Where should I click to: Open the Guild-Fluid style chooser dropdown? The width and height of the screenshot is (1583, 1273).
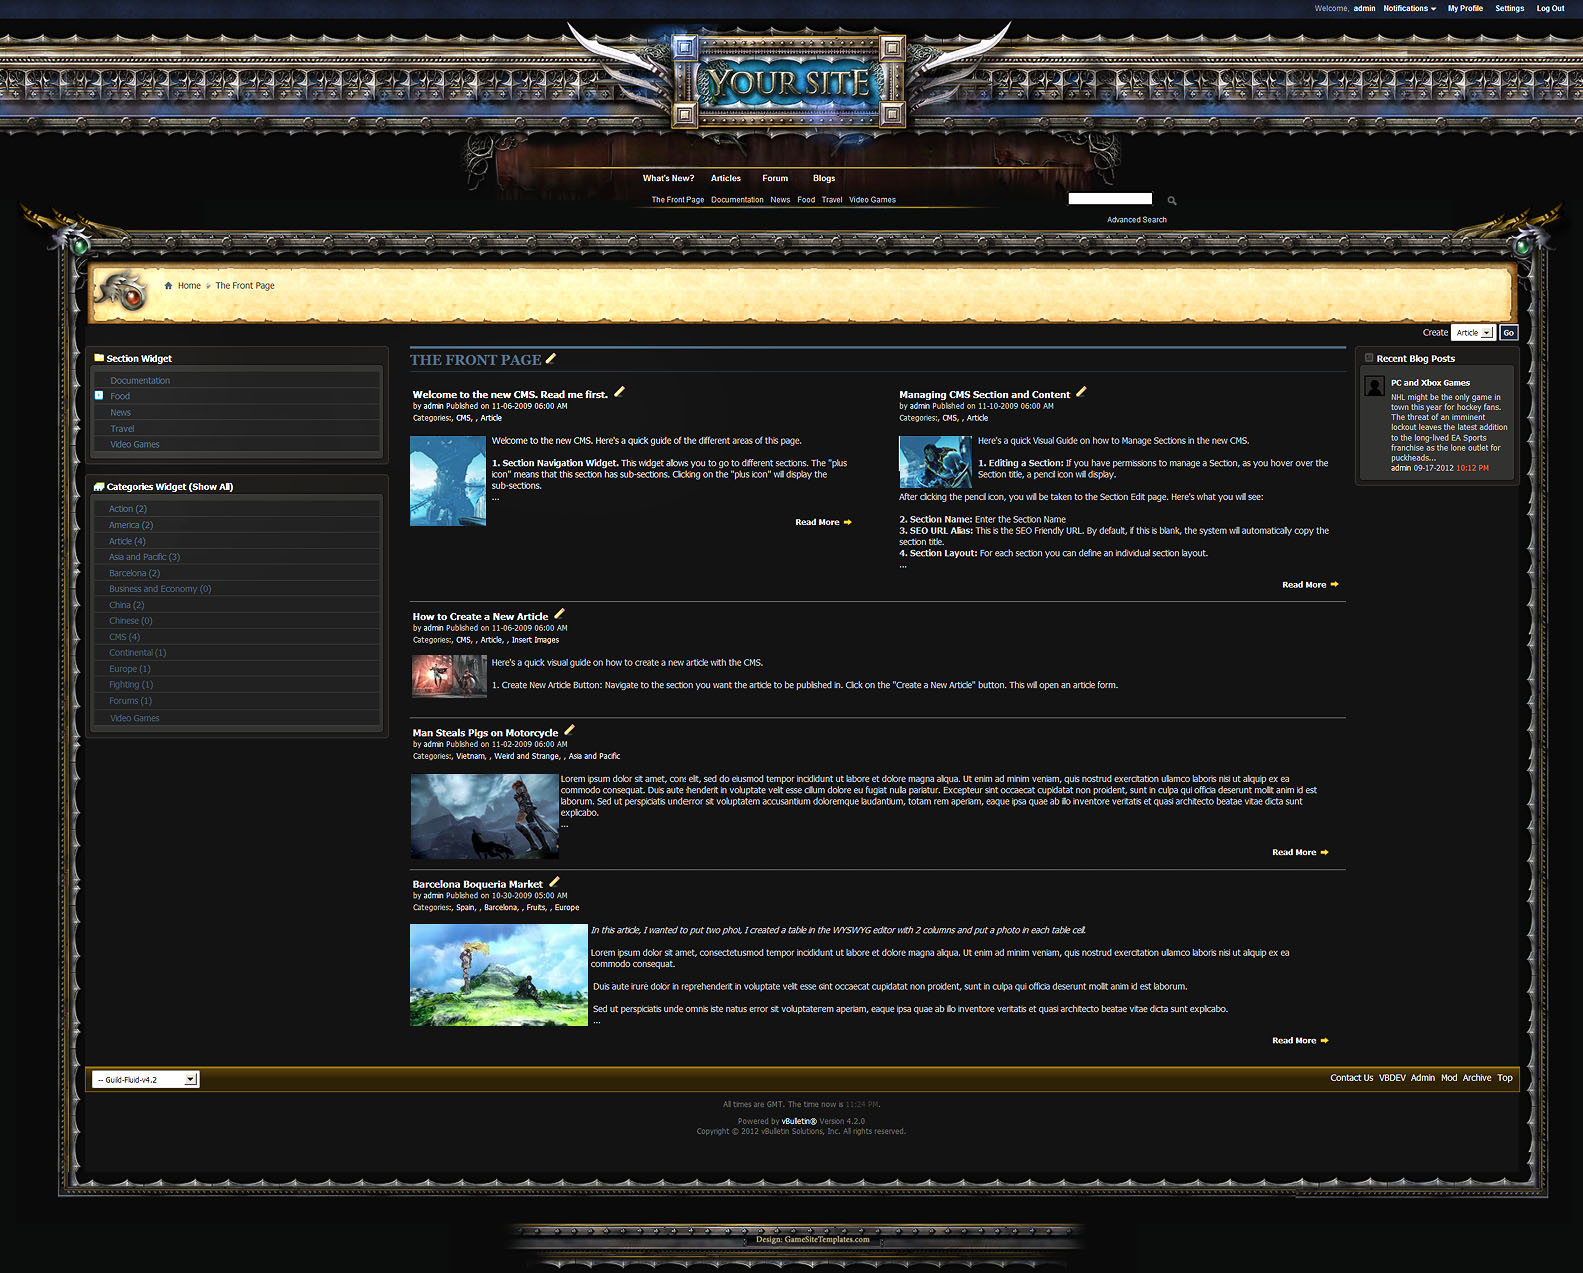coord(146,1080)
